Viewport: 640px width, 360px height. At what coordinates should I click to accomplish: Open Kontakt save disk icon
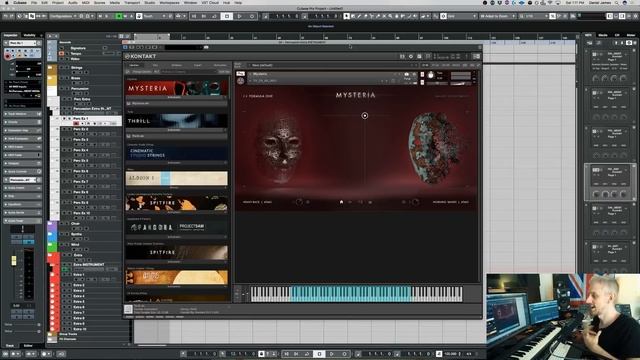coord(420,56)
